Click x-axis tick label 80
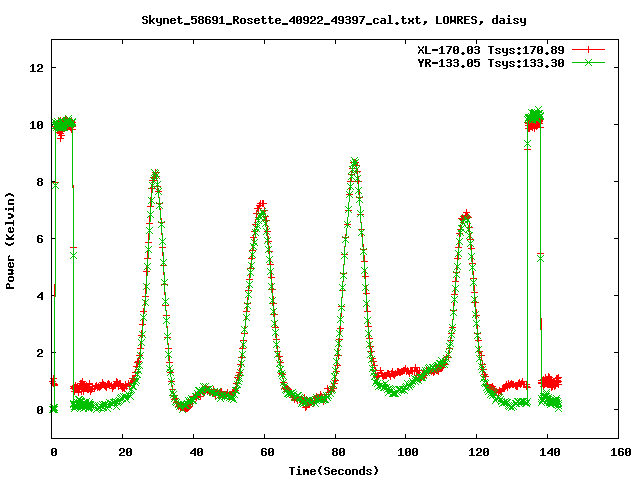Viewport: 640px width, 480px height. click(338, 452)
